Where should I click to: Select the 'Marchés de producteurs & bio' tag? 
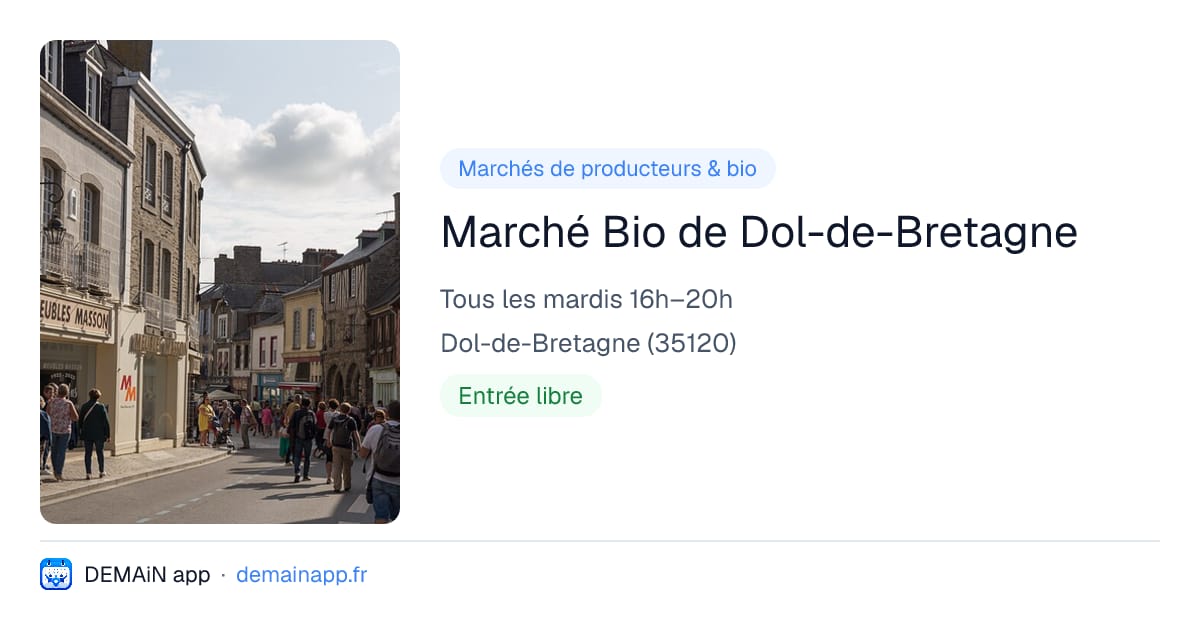point(607,169)
